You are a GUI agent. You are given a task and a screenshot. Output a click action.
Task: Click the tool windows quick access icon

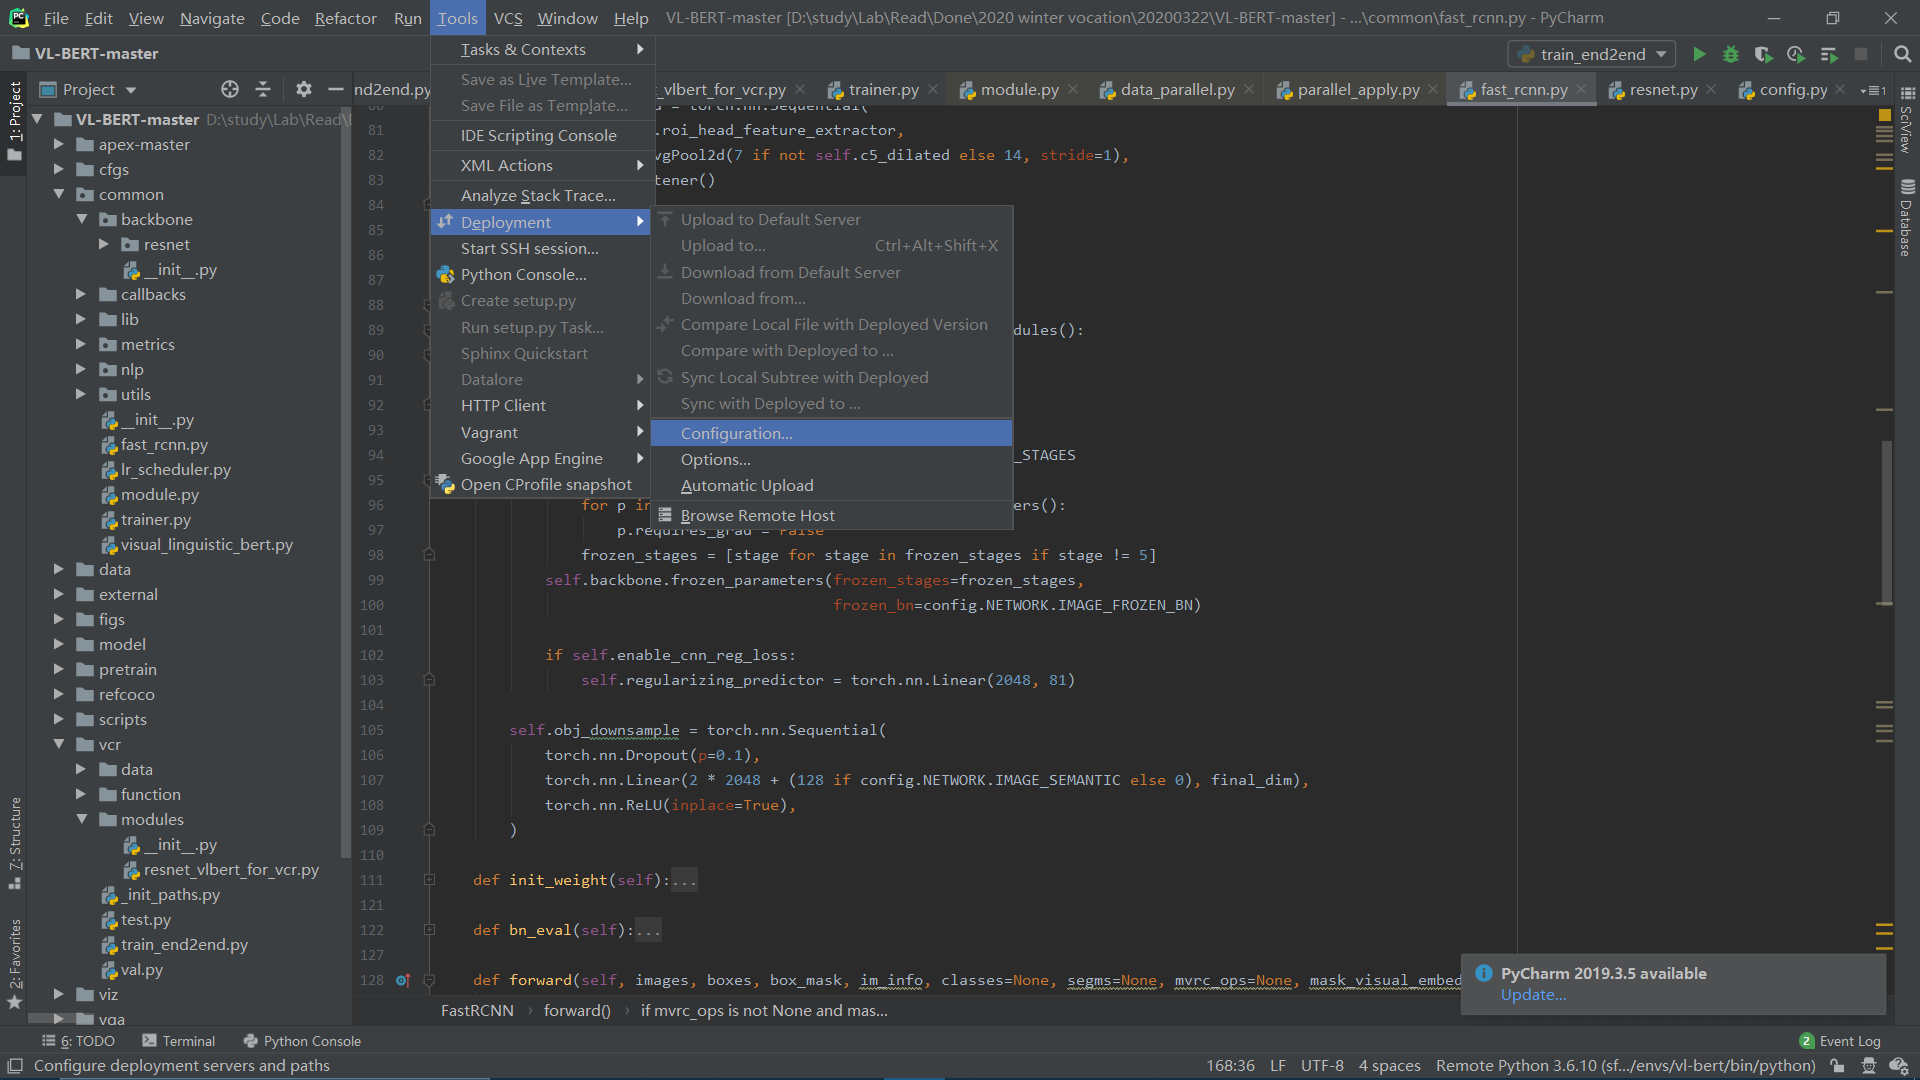point(14,1066)
